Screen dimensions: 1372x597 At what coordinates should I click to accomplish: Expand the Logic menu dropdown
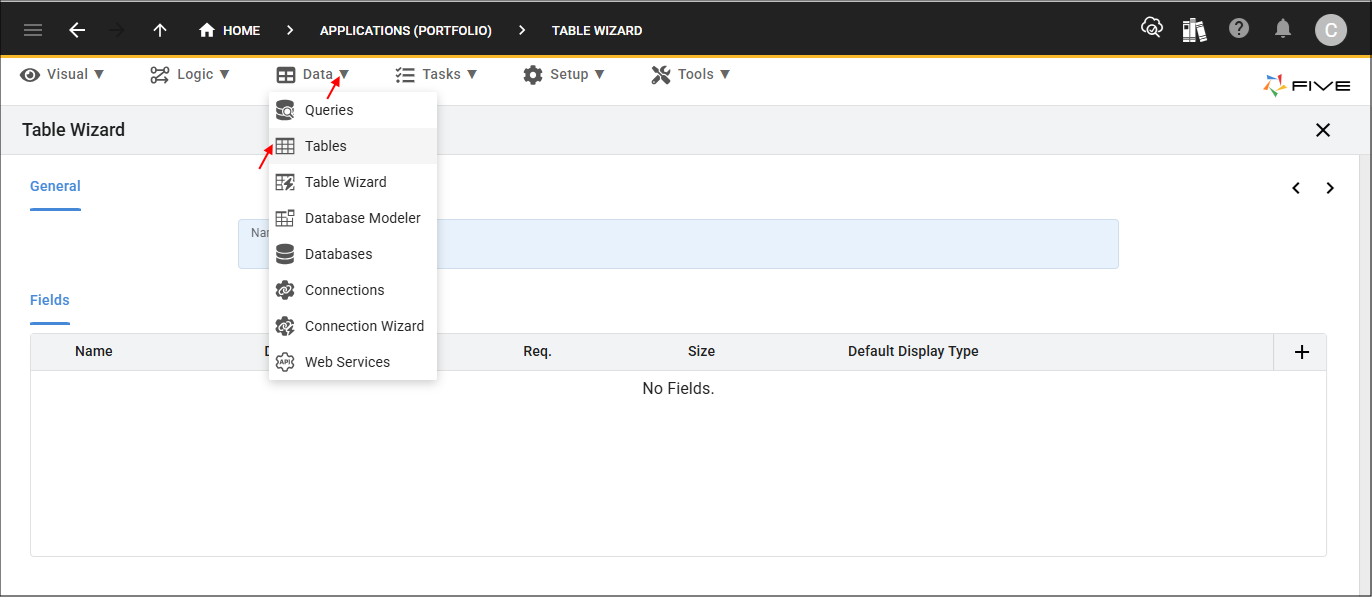(x=190, y=74)
